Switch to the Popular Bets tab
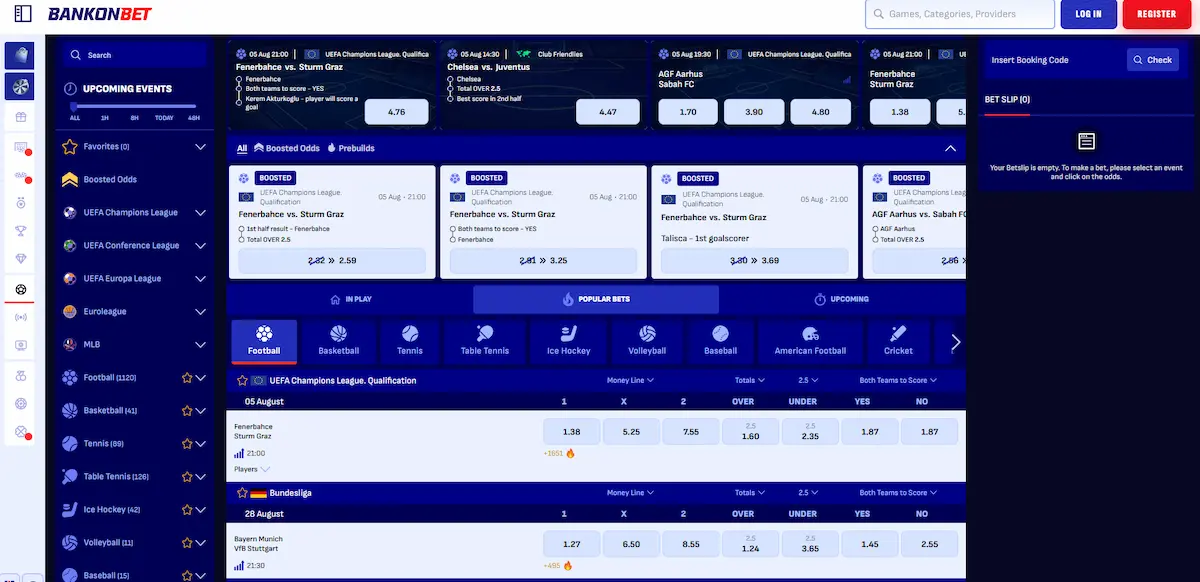This screenshot has width=1200, height=582. 596,299
